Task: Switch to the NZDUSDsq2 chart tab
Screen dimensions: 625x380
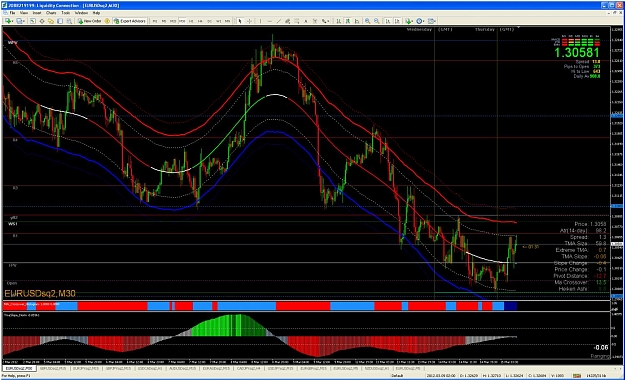Action: (x=377, y=368)
